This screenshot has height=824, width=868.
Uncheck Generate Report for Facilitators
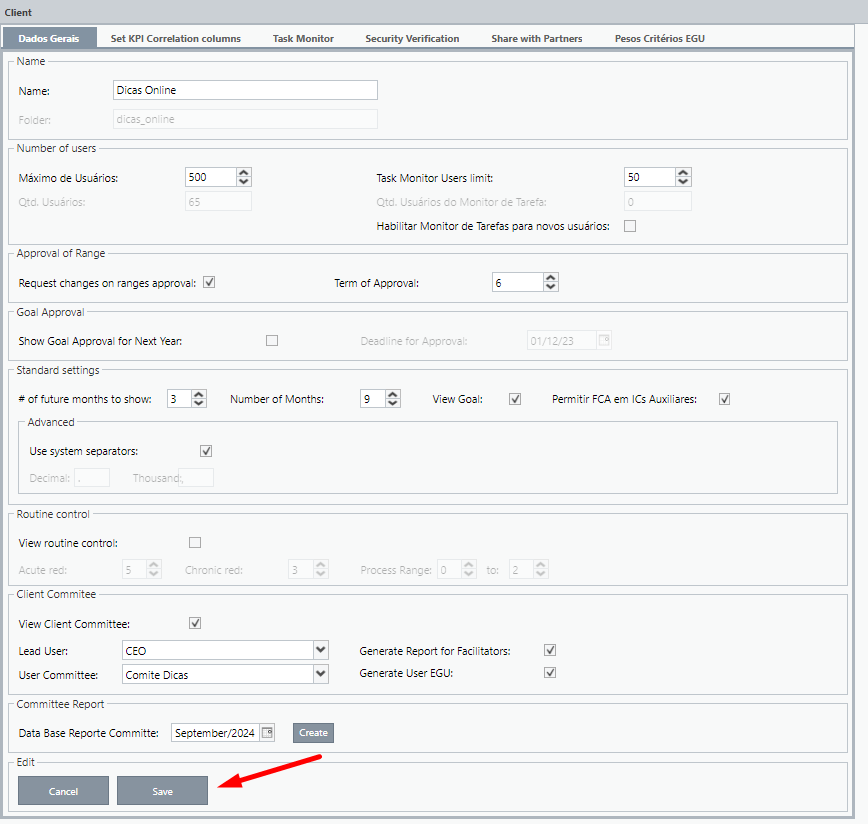549,651
